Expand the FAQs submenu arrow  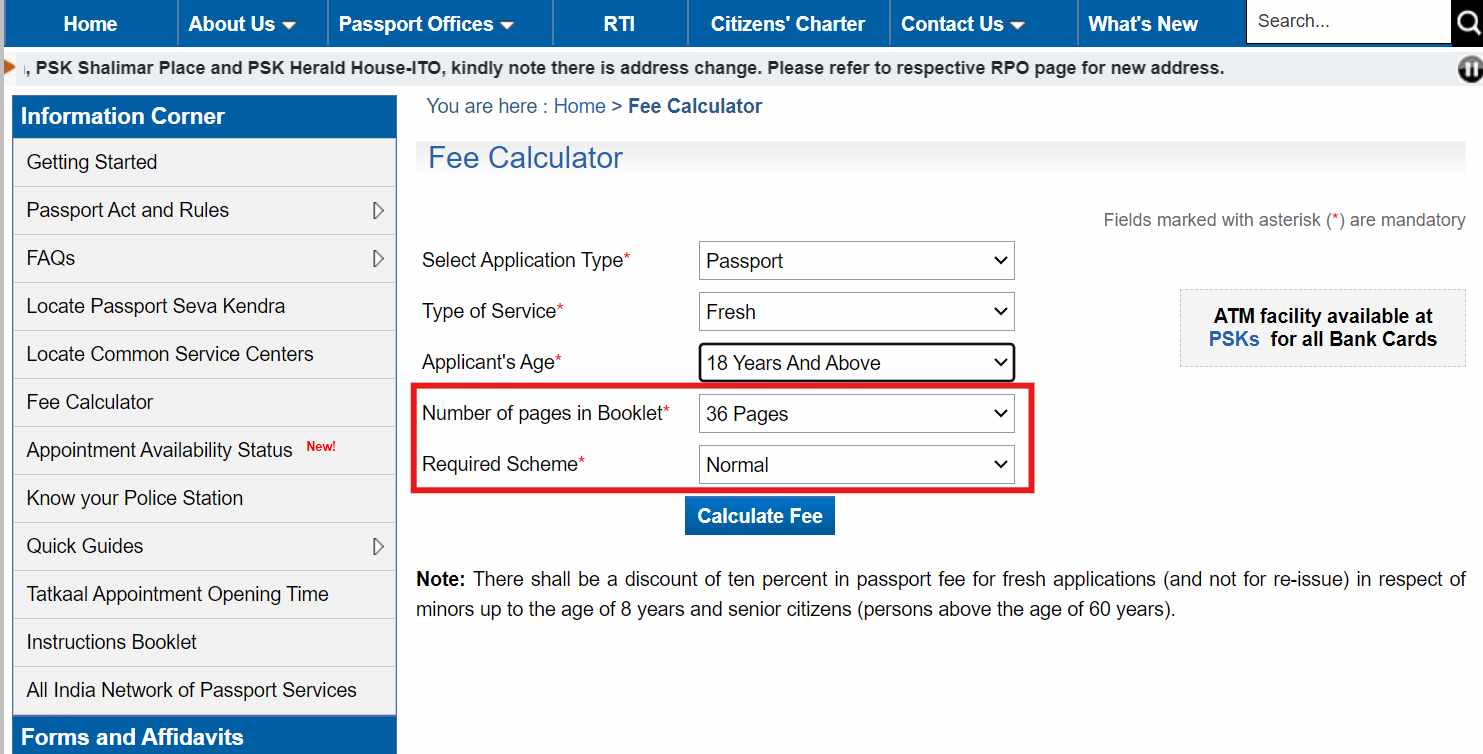pyautogui.click(x=378, y=258)
